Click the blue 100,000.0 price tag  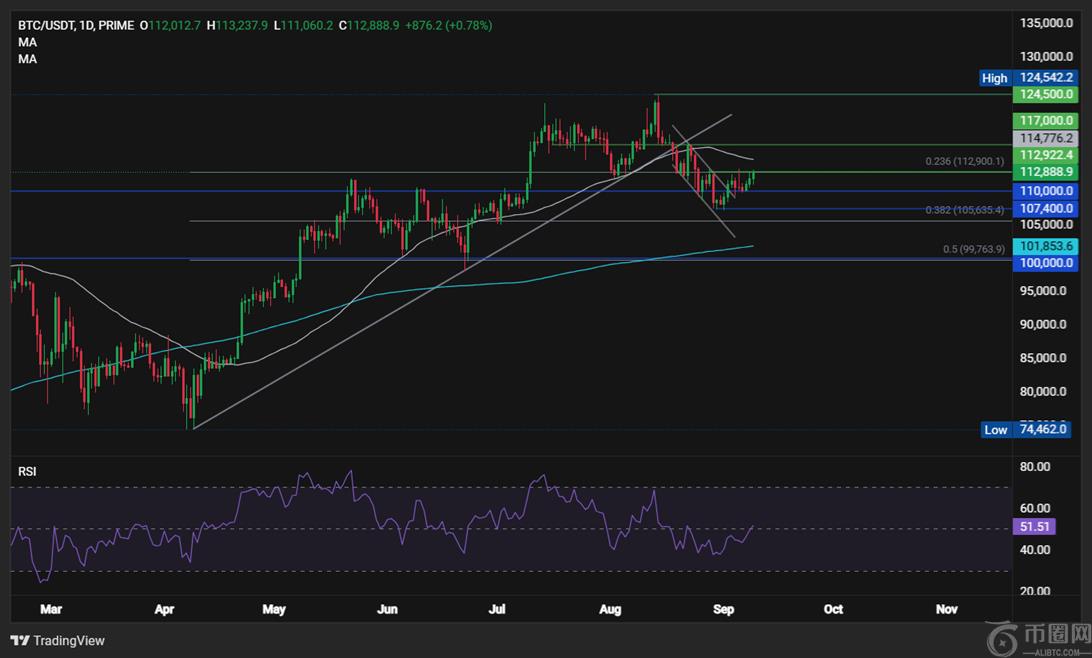click(1045, 262)
